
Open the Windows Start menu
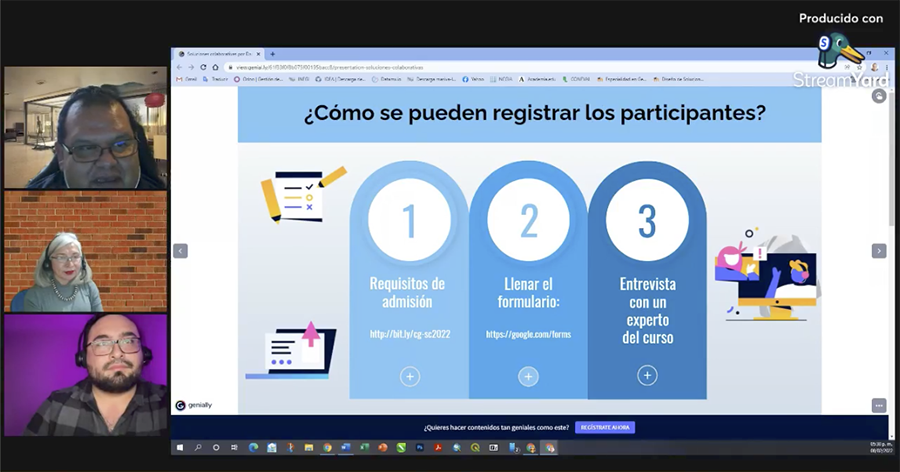click(x=180, y=447)
